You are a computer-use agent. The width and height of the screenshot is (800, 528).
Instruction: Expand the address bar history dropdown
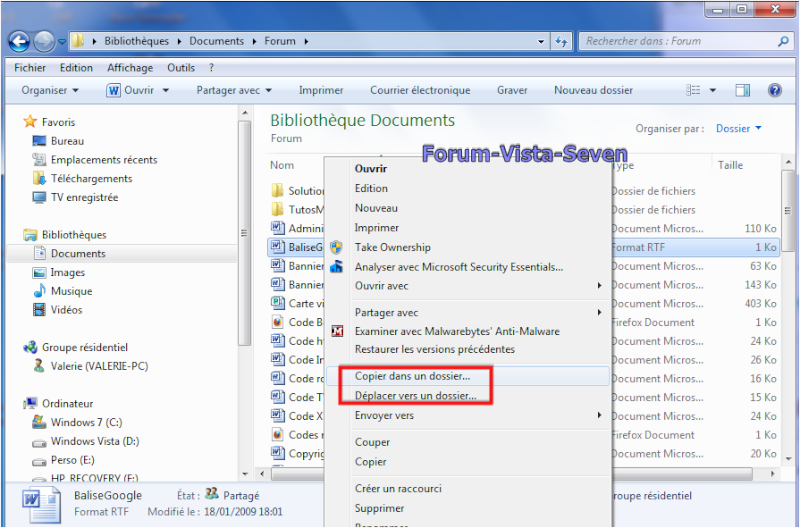541,41
